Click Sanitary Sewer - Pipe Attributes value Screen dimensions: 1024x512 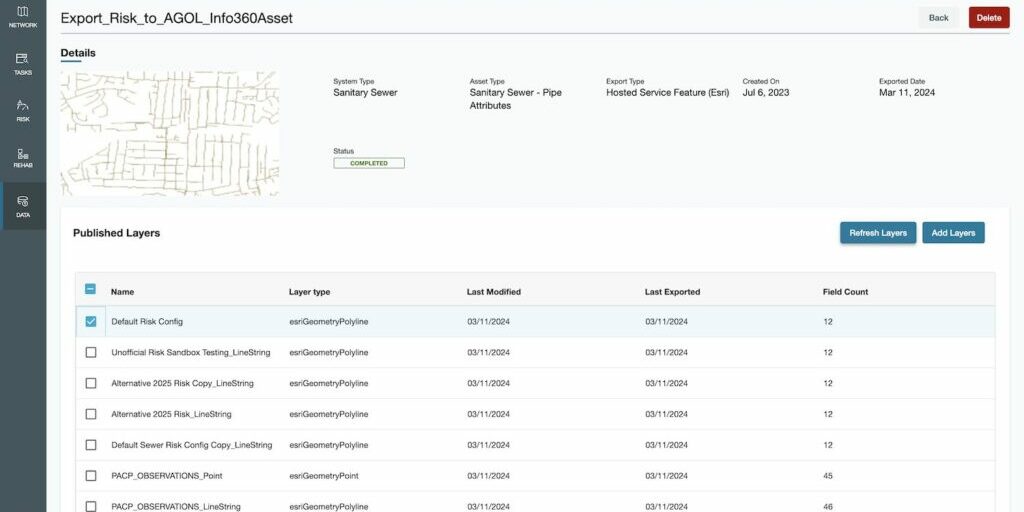pos(516,99)
